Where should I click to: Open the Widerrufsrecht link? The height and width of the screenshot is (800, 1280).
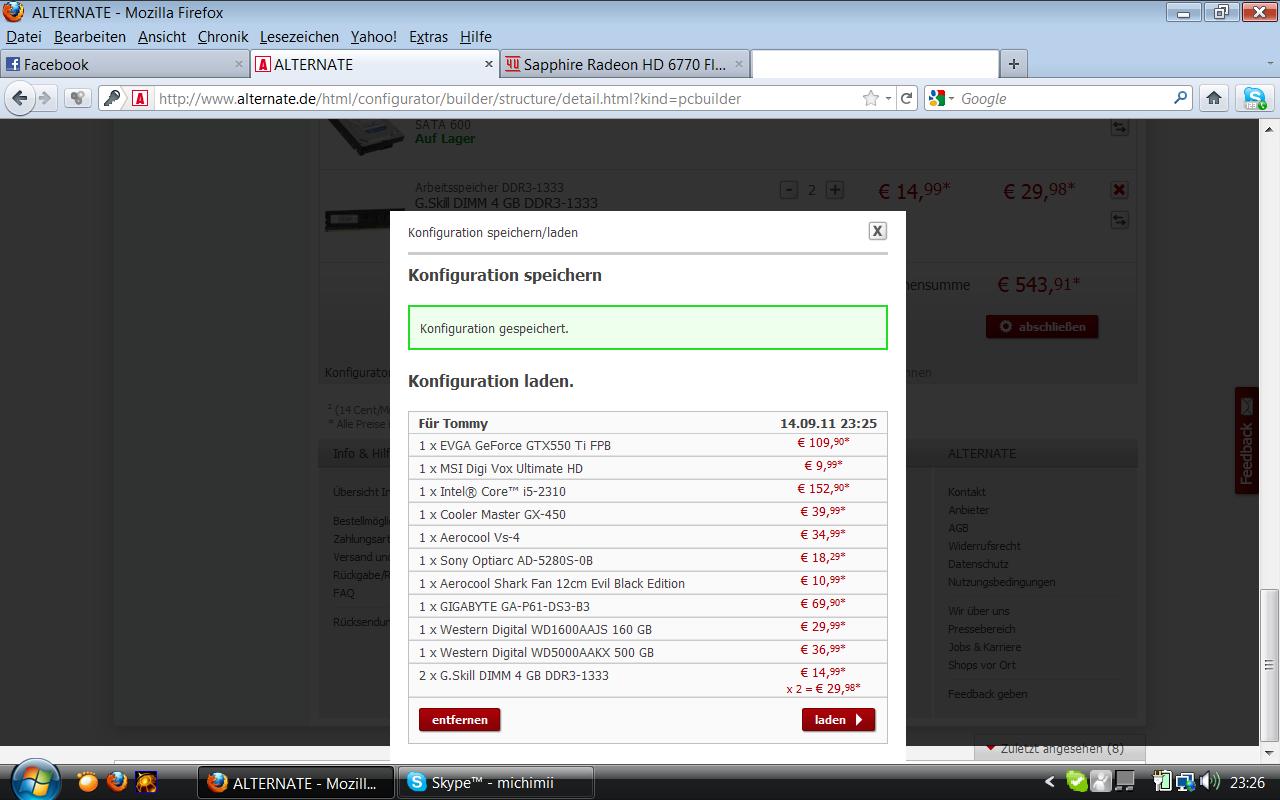[x=984, y=546]
